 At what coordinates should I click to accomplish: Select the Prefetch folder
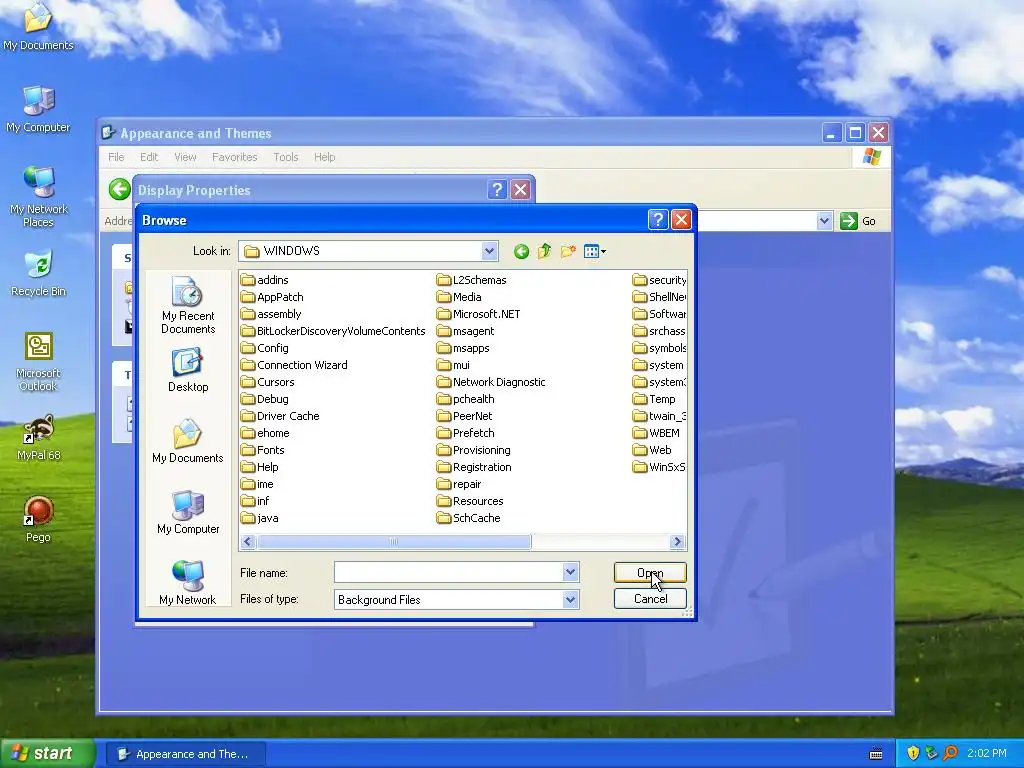pos(466,432)
